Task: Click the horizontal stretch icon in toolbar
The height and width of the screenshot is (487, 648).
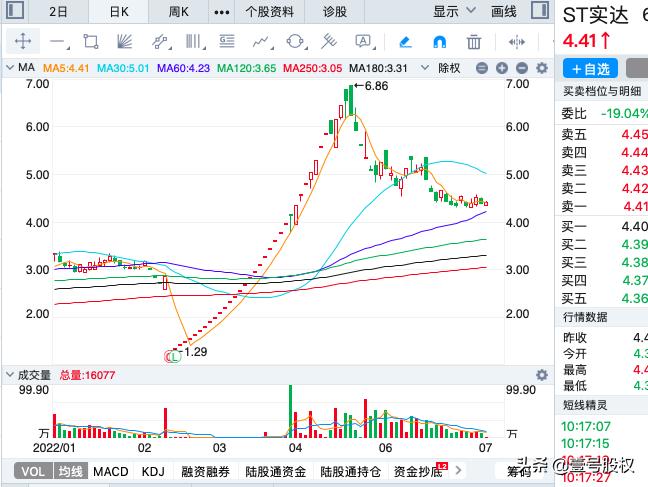Action: click(x=517, y=42)
